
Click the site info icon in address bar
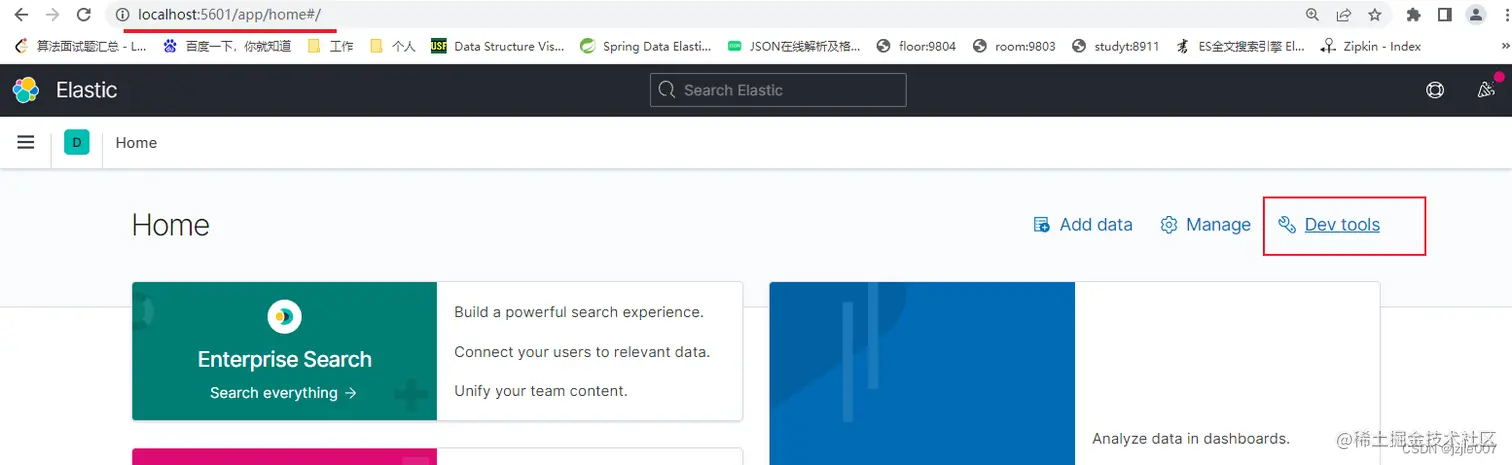123,15
